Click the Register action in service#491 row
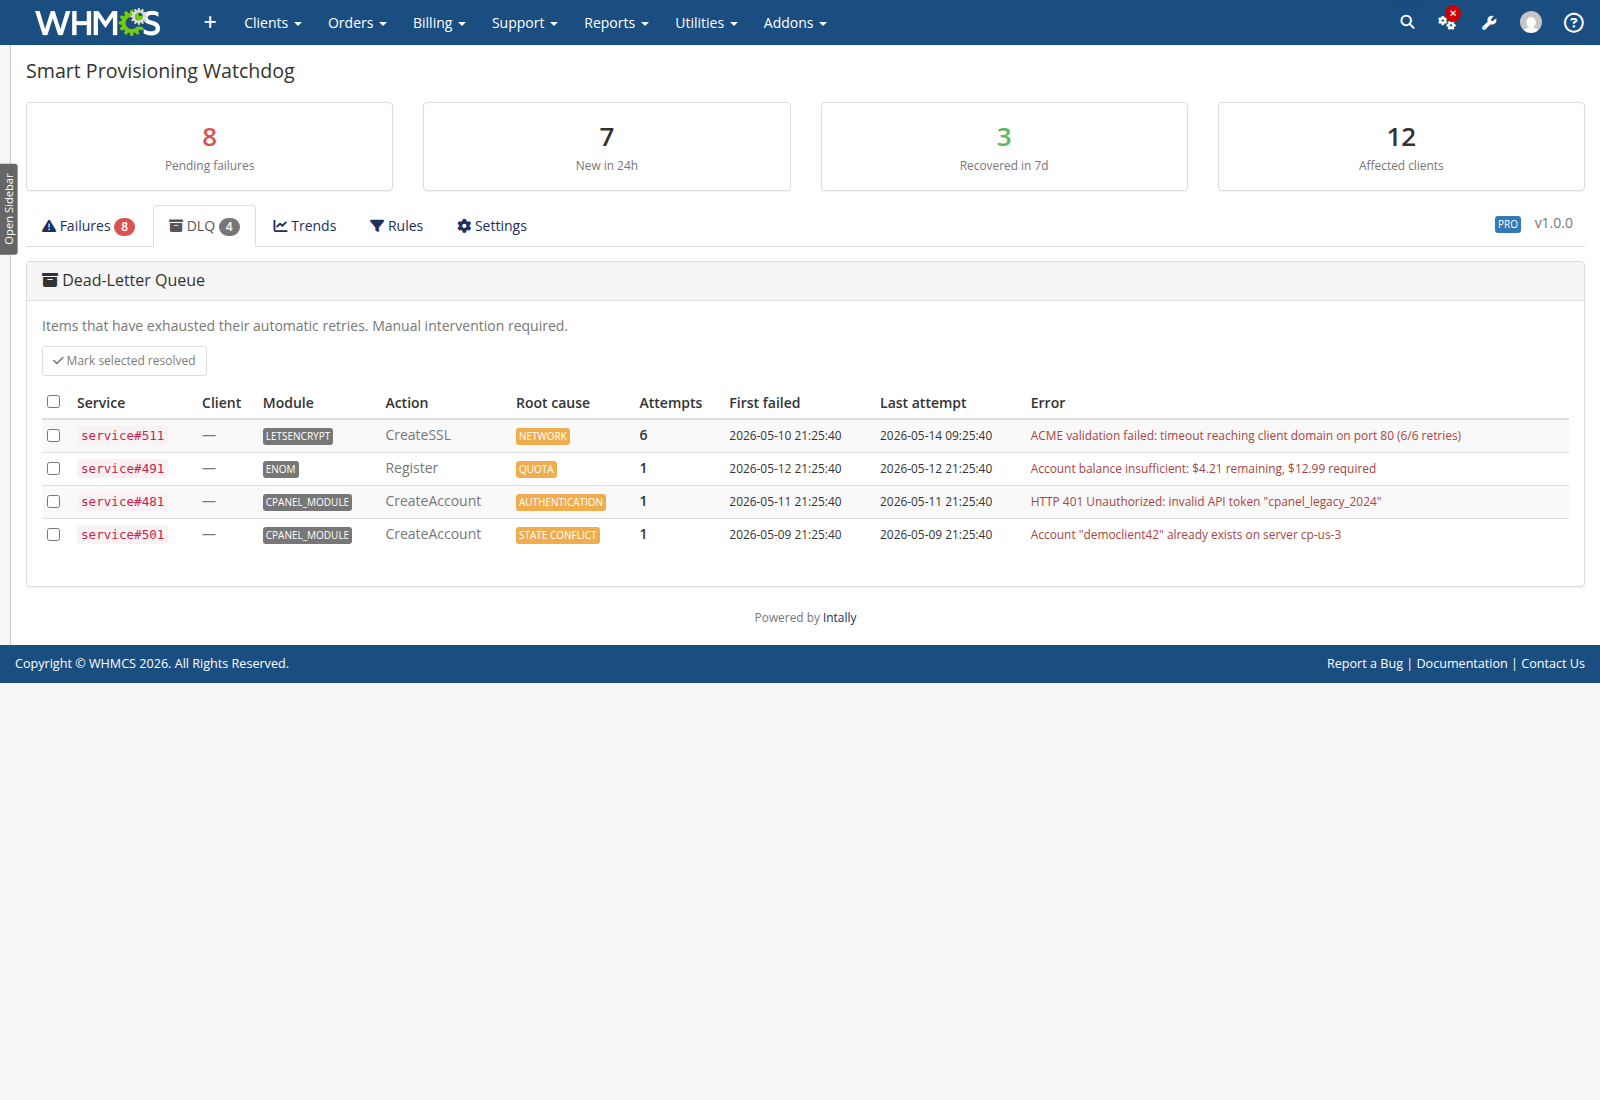The height and width of the screenshot is (1100, 1600). [412, 469]
